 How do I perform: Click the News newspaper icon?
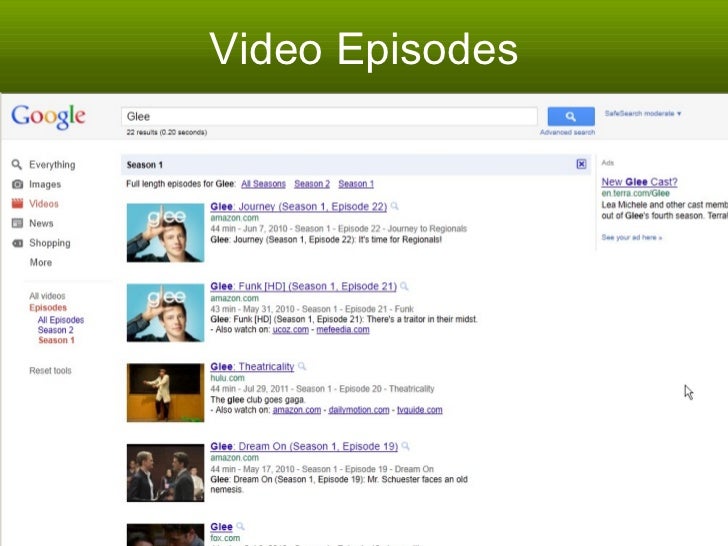point(17,223)
